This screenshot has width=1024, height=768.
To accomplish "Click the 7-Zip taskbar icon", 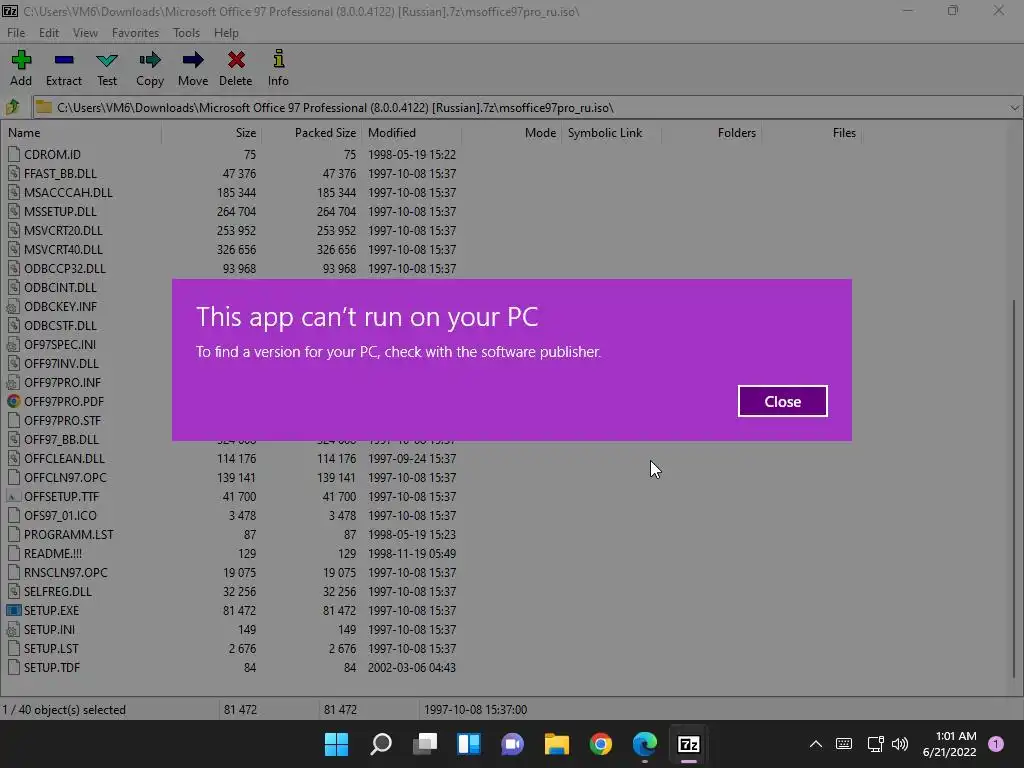I will (x=689, y=744).
